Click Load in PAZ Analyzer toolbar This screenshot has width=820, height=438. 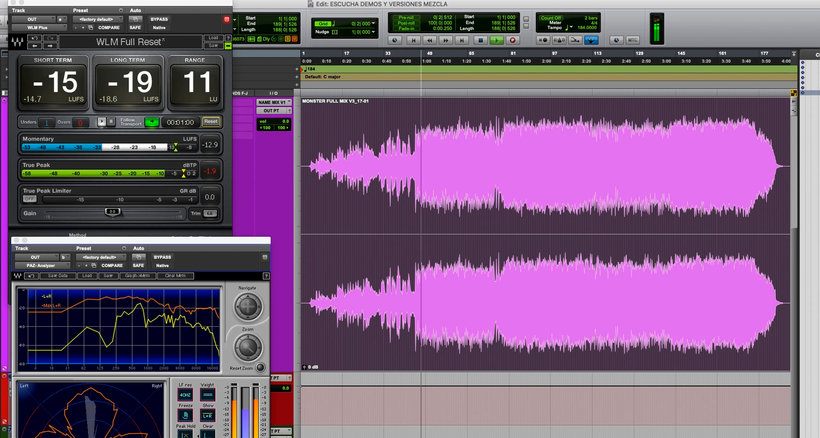tap(87, 276)
